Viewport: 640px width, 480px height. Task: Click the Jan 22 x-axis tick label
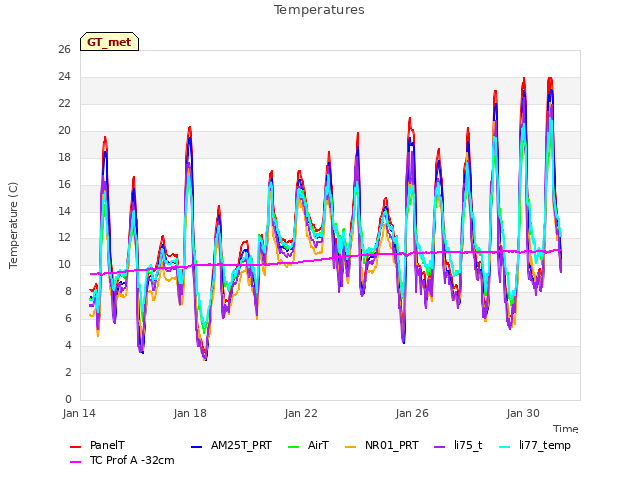pyautogui.click(x=301, y=413)
